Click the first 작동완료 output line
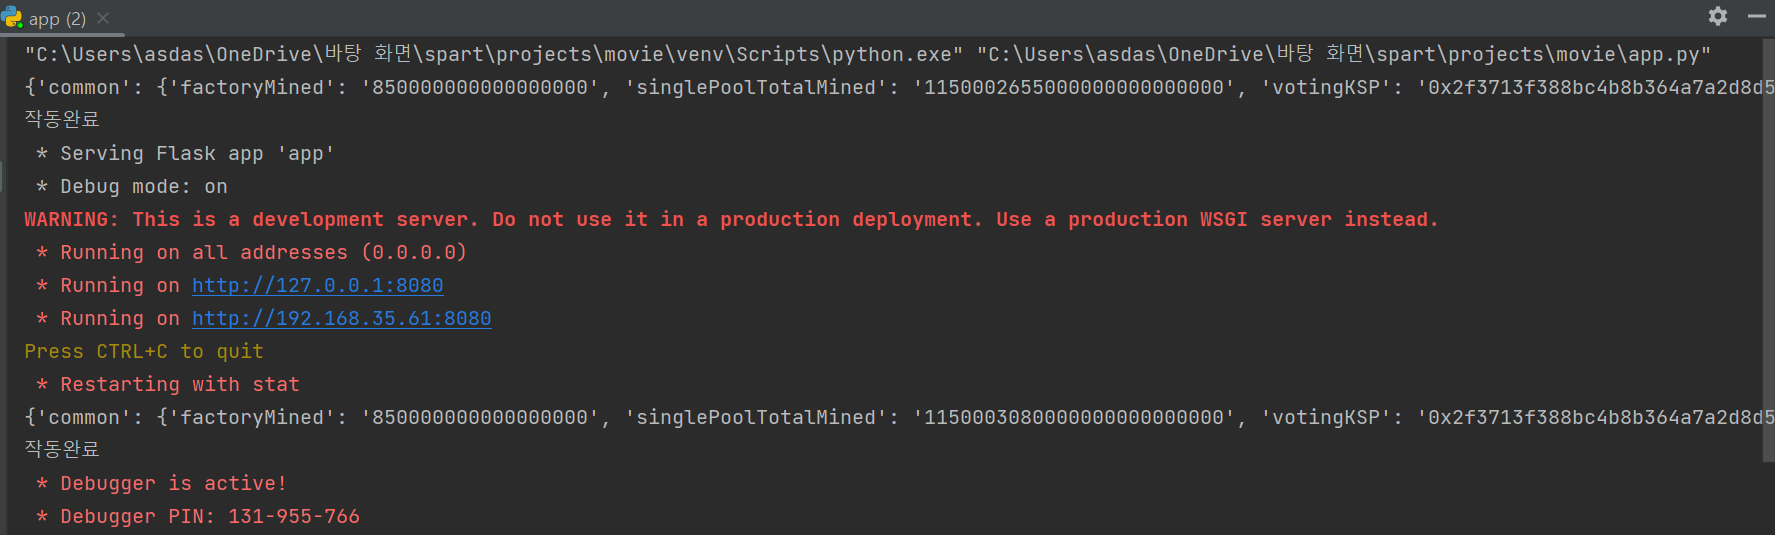The image size is (1775, 535). [62, 119]
